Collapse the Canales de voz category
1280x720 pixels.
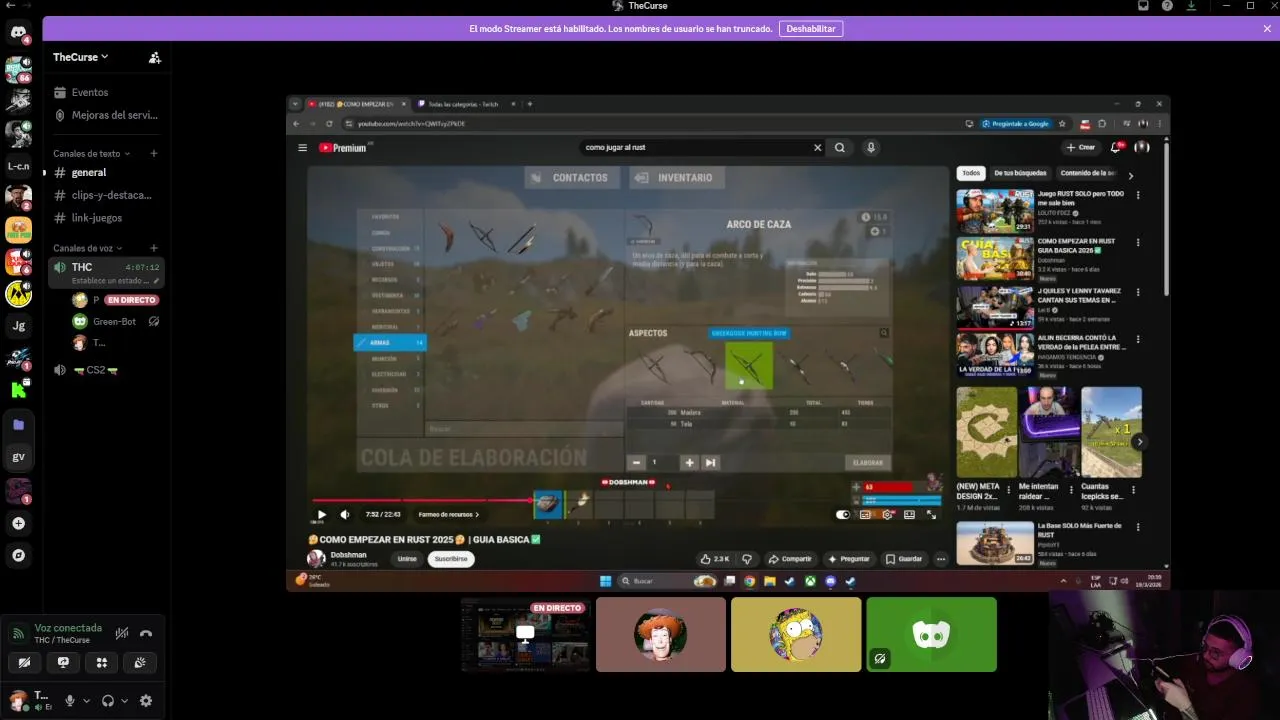pyautogui.click(x=87, y=248)
